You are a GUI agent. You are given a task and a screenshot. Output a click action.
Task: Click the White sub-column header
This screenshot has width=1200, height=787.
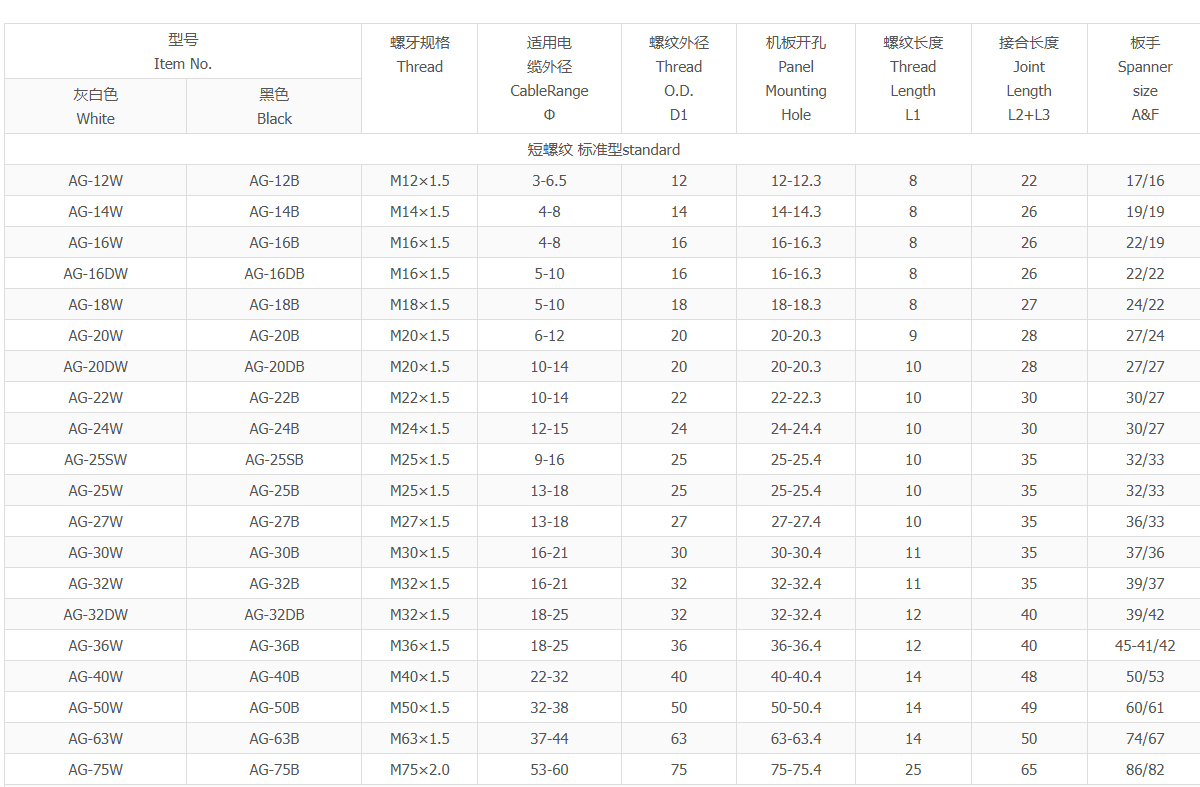(95, 106)
